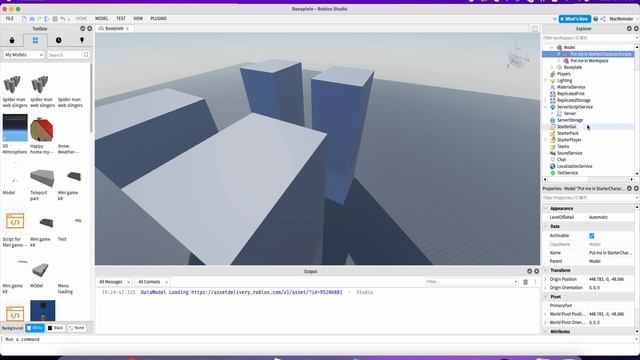Screen dimensions: 640x360
Task: Select the 3D Atmosphere model thumbnail
Action: click(15, 128)
